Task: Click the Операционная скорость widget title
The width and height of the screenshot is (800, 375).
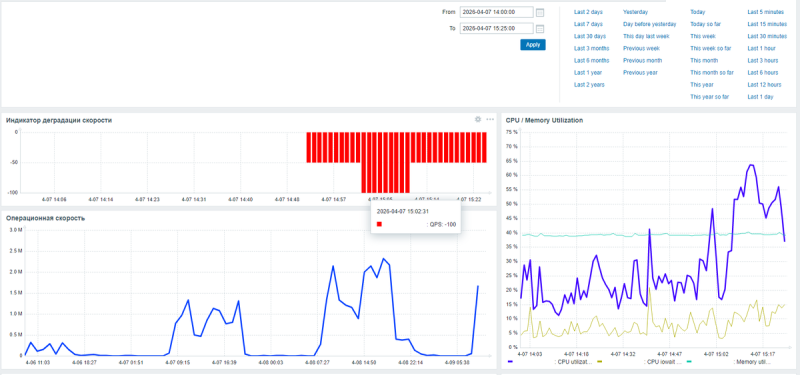Action: (x=45, y=218)
